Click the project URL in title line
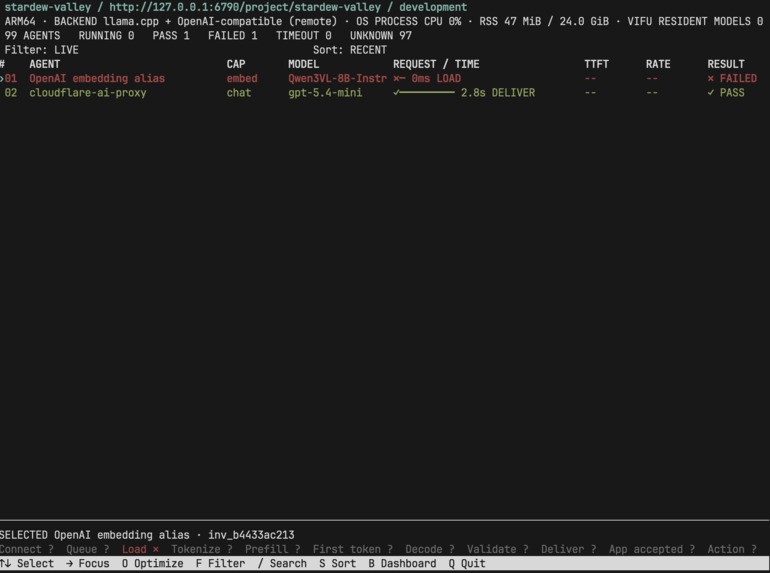Image resolution: width=770 pixels, height=573 pixels. [245, 7]
